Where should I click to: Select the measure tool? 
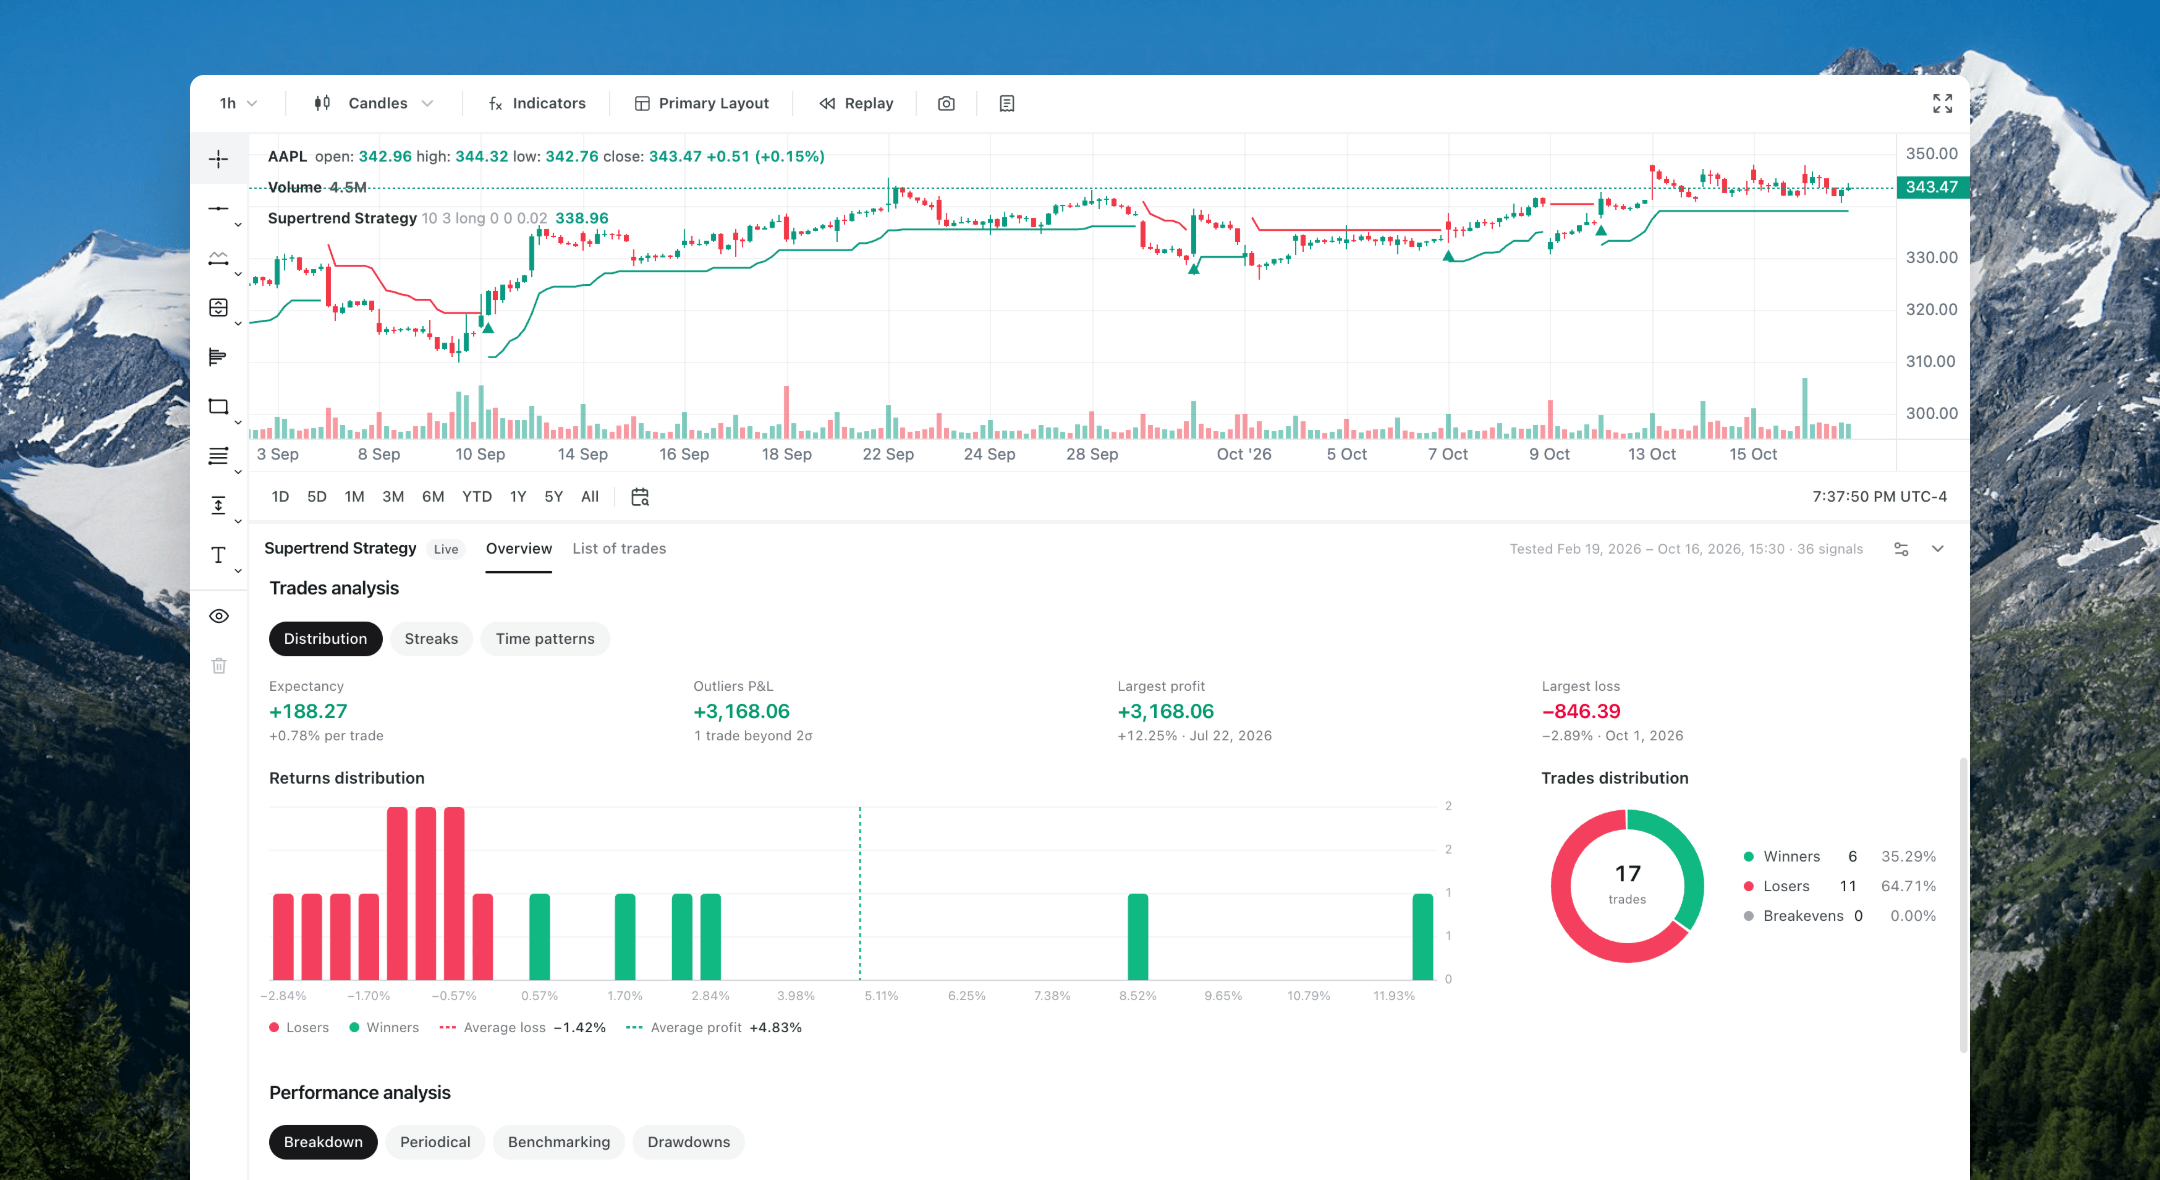point(218,505)
